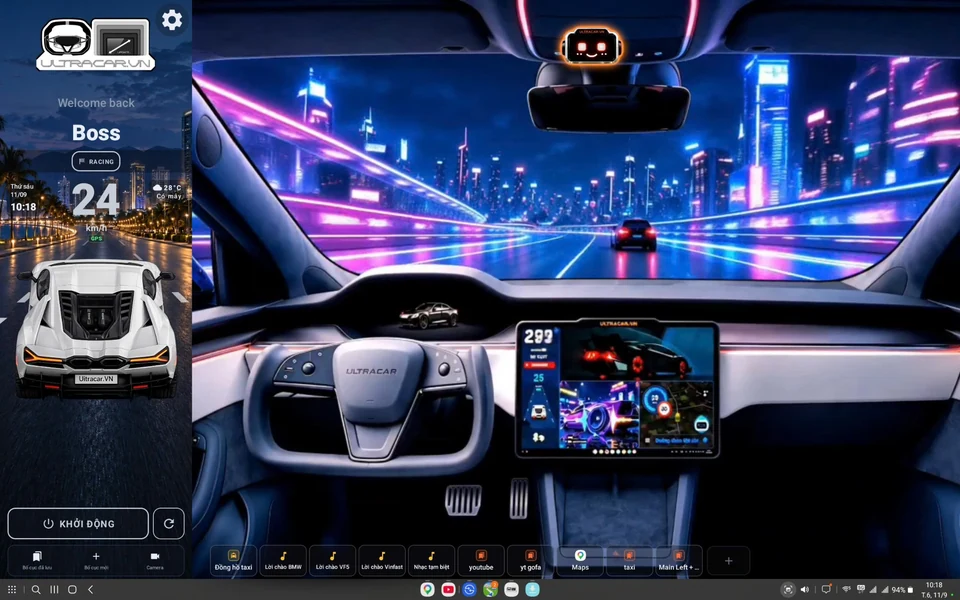
Task: Open the app drawer grid icon
Action: tap(12, 590)
